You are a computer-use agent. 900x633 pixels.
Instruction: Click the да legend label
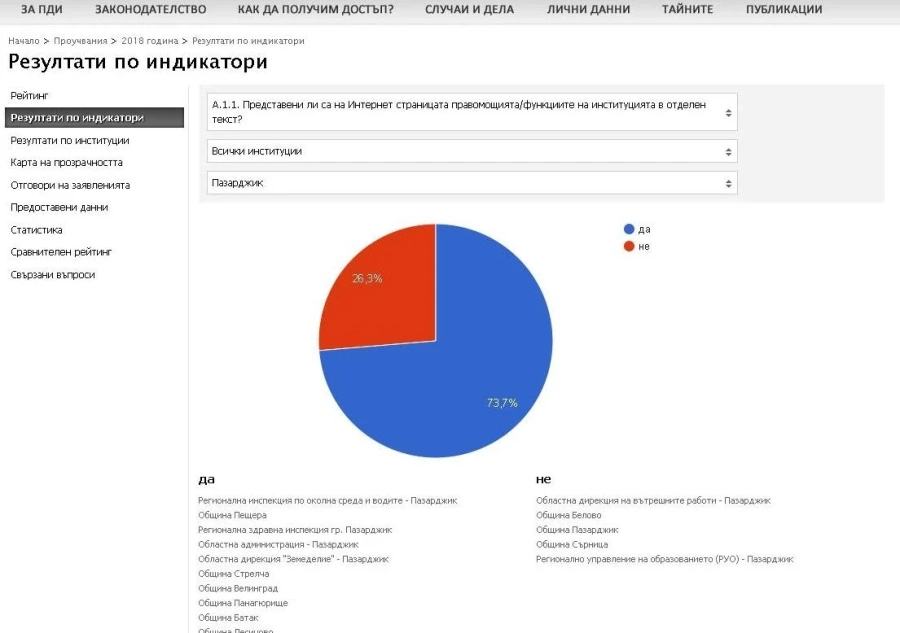pos(644,229)
